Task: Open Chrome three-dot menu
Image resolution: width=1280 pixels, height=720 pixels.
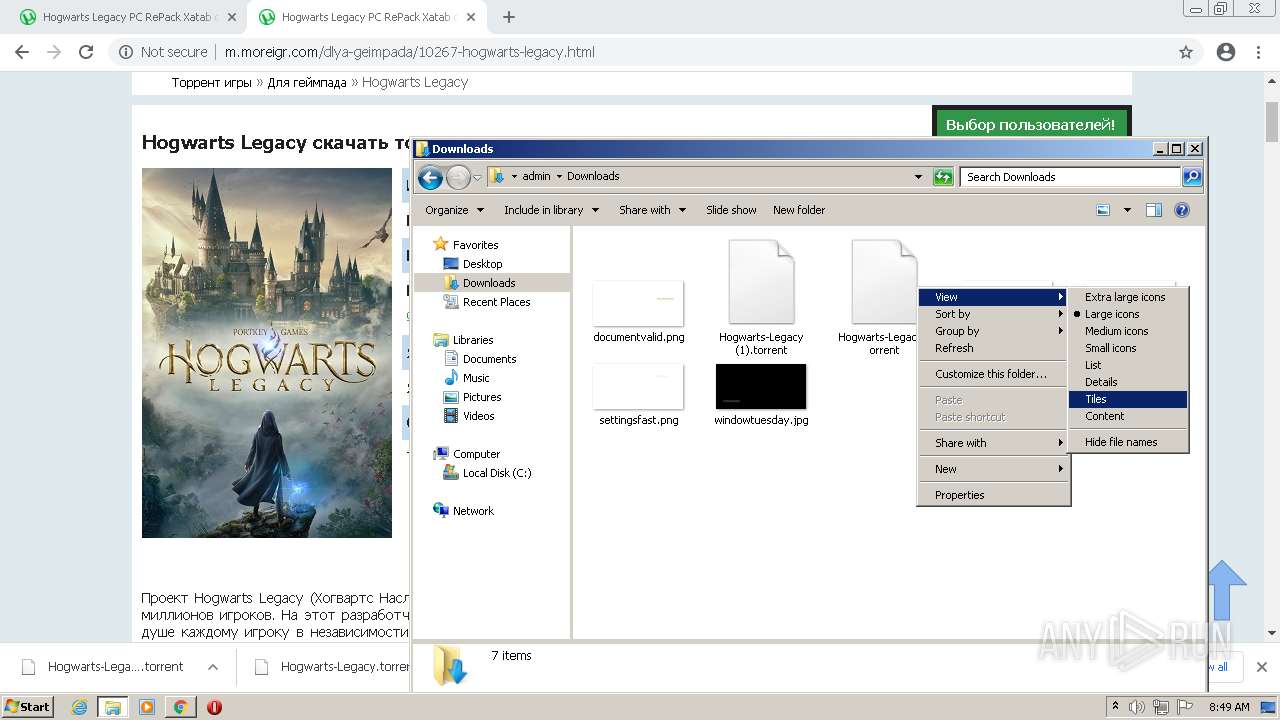Action: (1260, 52)
